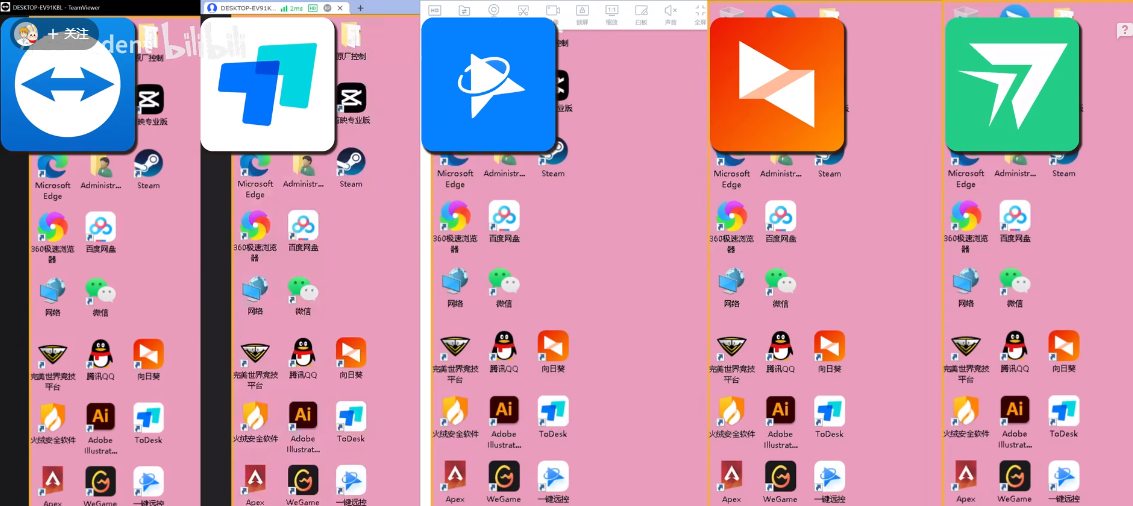Viewport: 1133px width, 506px height.
Task: Open the round settings icon on the session tab
Action: pyautogui.click(x=327, y=8)
